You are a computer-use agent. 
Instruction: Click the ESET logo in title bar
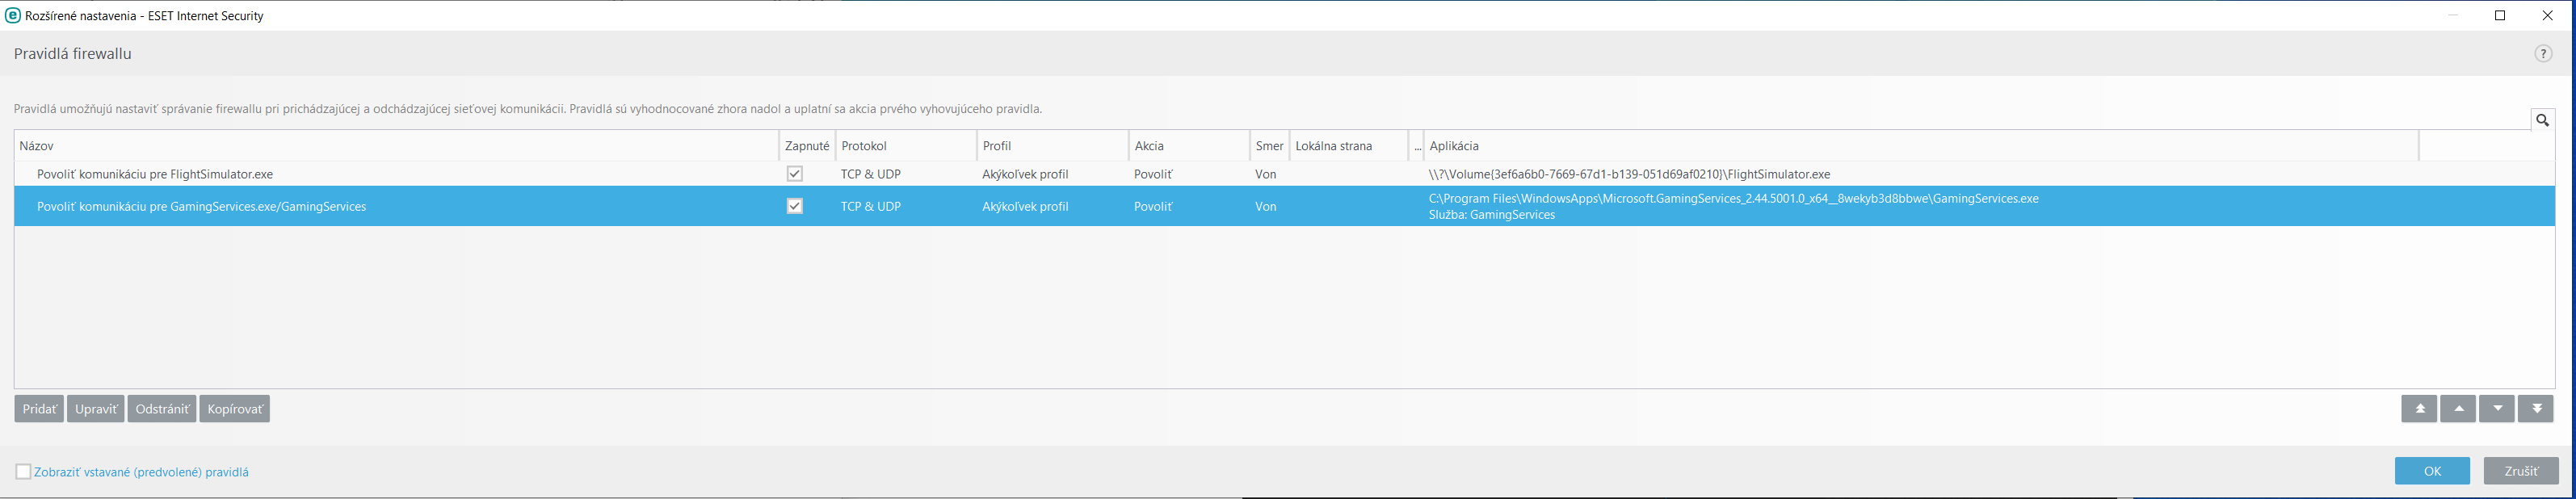(x=13, y=15)
